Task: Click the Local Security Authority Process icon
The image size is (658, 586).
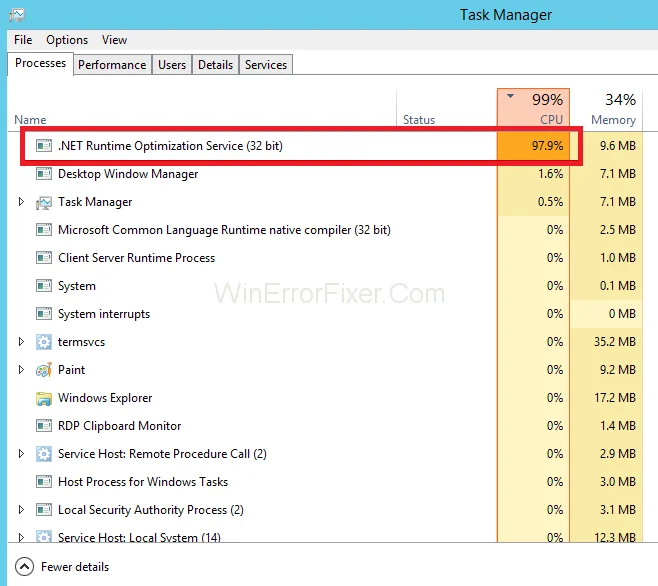Action: tap(44, 510)
